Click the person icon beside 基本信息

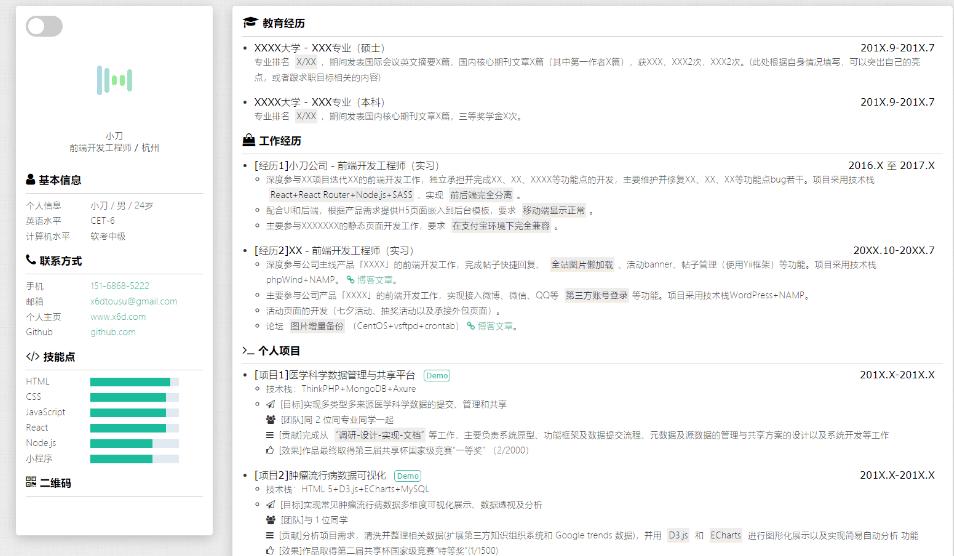(30, 179)
